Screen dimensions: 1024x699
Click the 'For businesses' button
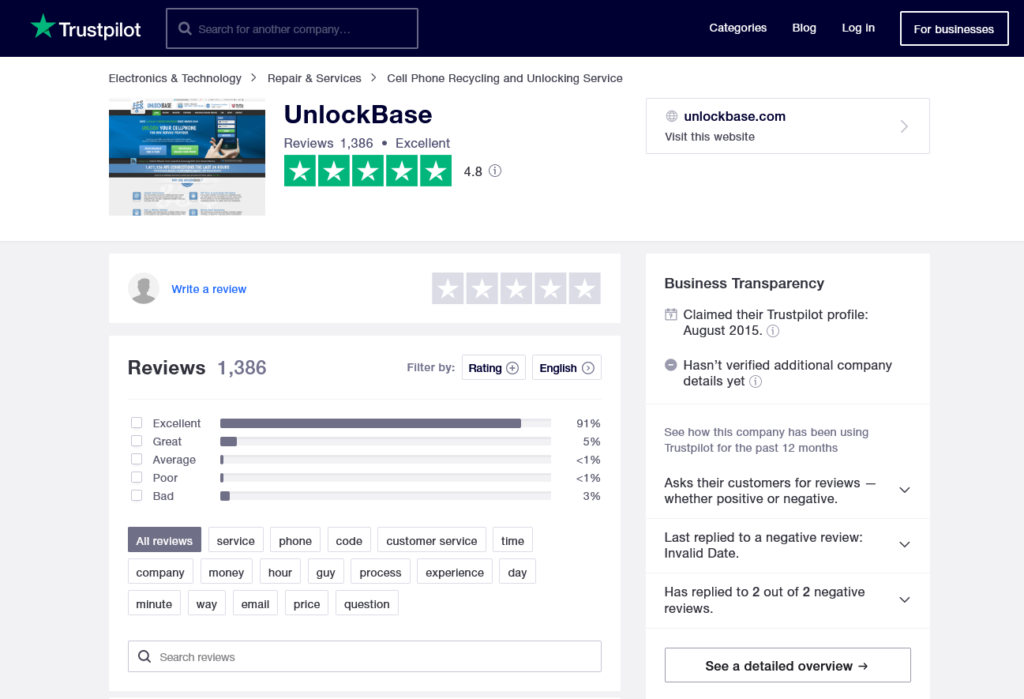click(954, 29)
